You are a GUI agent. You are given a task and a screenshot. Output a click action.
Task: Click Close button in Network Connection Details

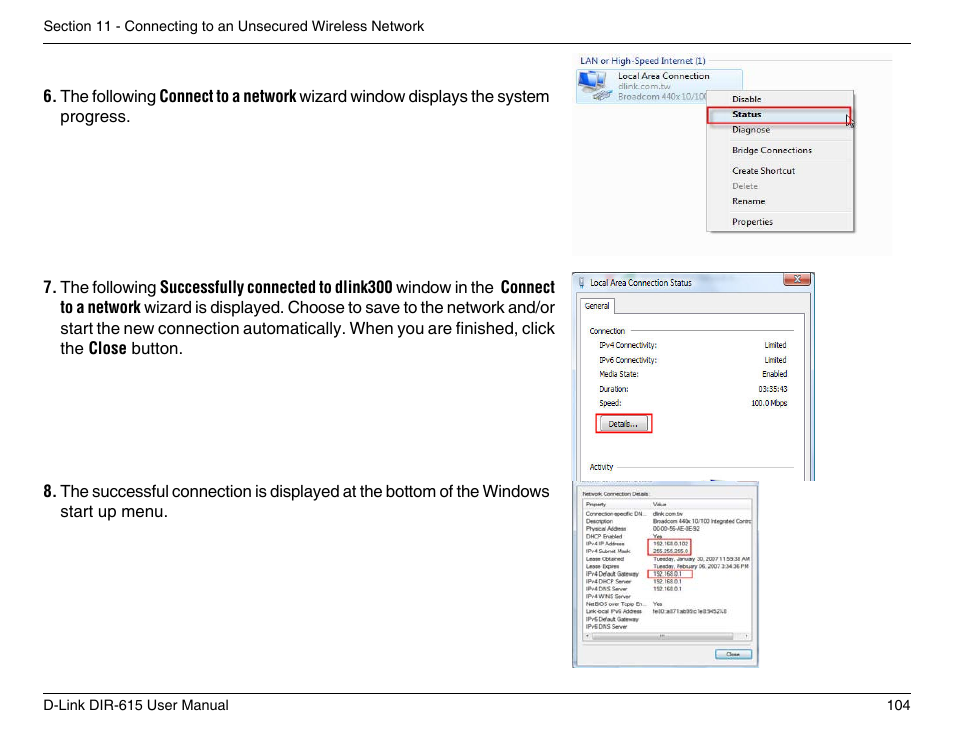[733, 654]
